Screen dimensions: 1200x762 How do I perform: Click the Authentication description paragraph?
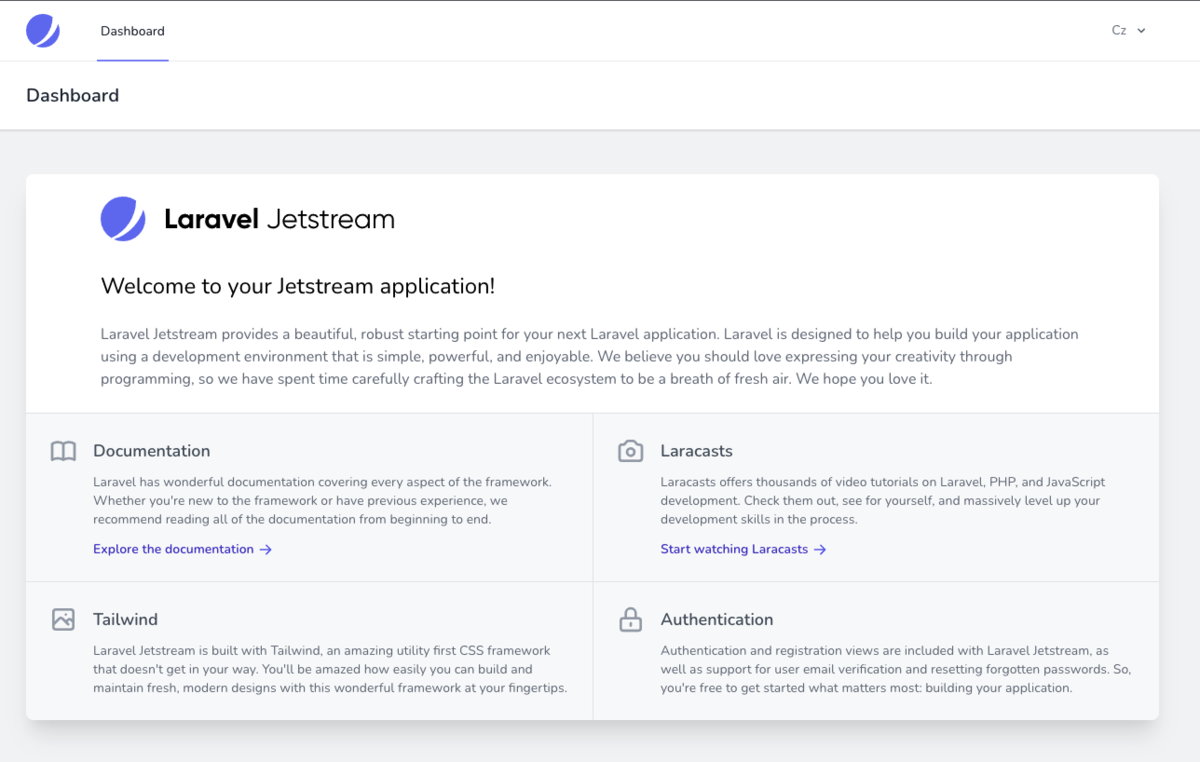click(x=896, y=669)
